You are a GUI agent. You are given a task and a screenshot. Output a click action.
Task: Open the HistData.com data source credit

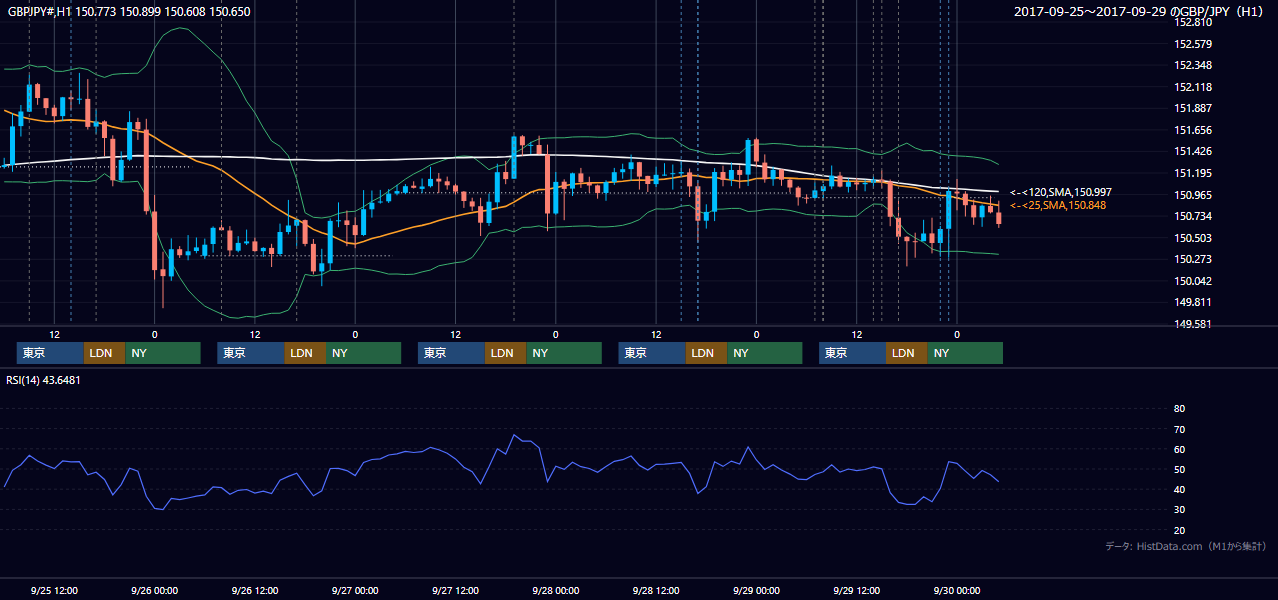(x=1186, y=546)
